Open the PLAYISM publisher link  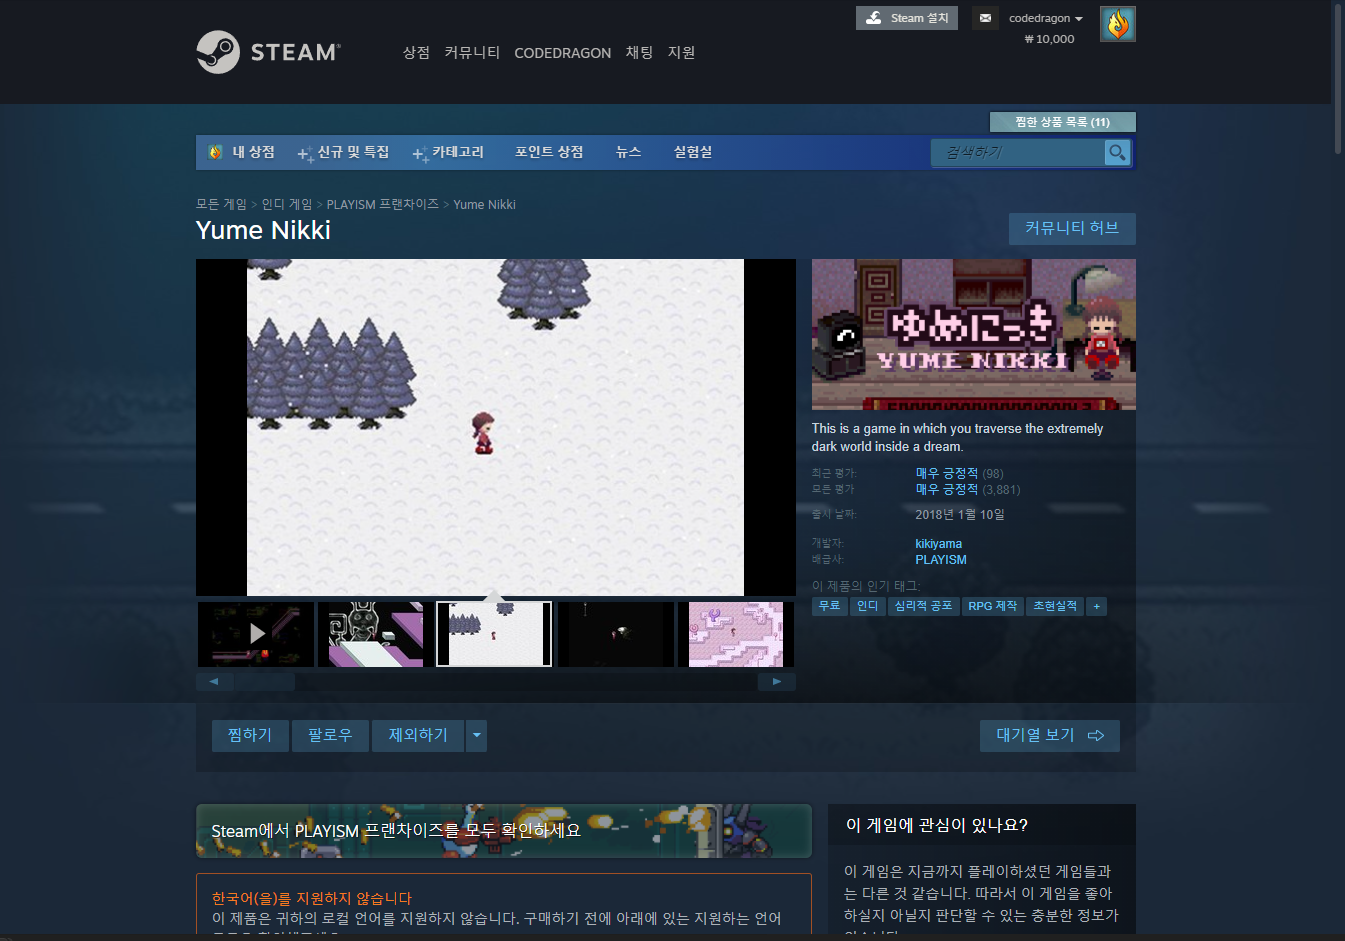click(941, 560)
